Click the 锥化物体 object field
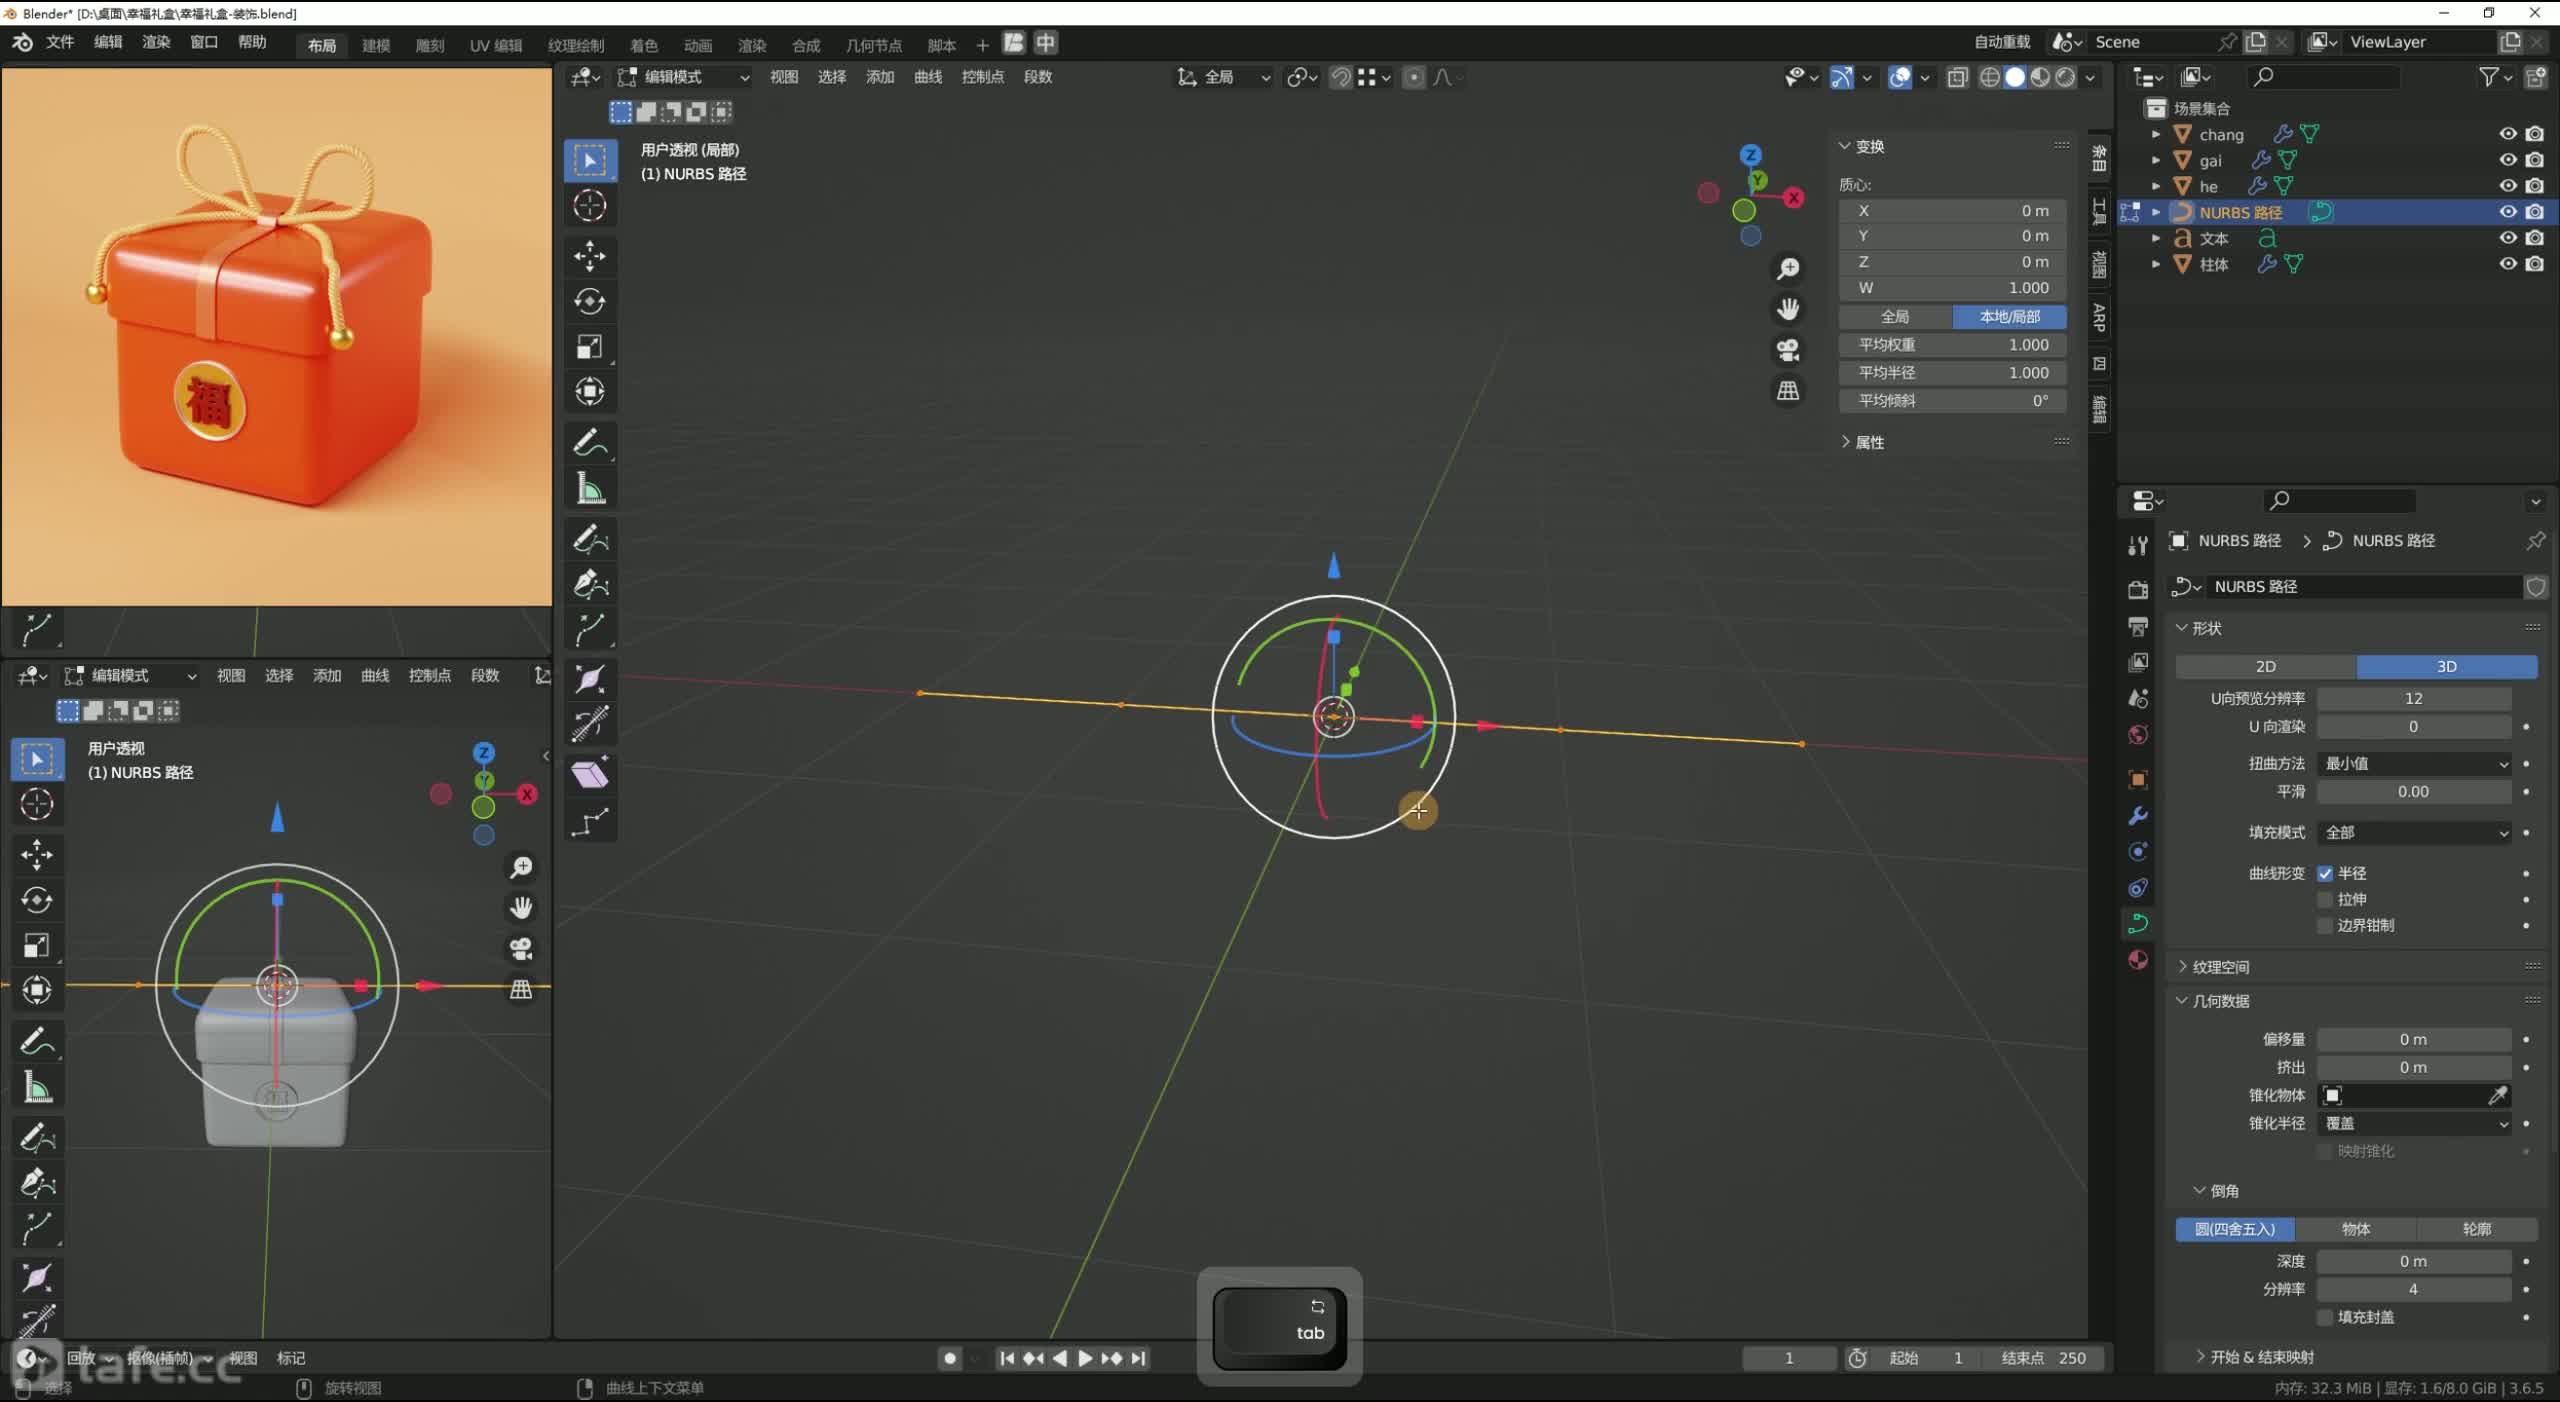 pos(2402,1095)
